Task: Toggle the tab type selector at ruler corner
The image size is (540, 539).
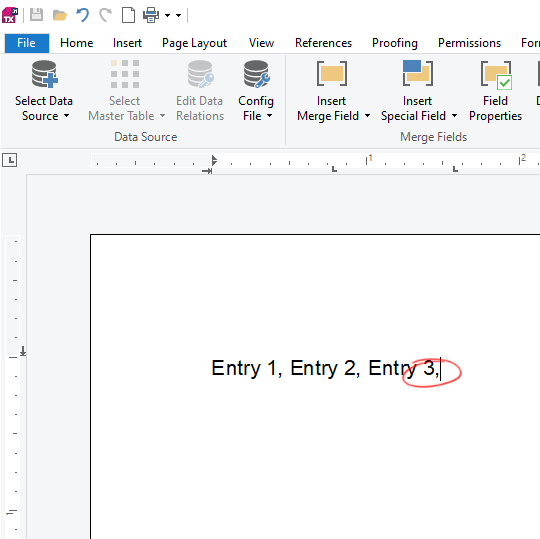Action: [x=10, y=160]
